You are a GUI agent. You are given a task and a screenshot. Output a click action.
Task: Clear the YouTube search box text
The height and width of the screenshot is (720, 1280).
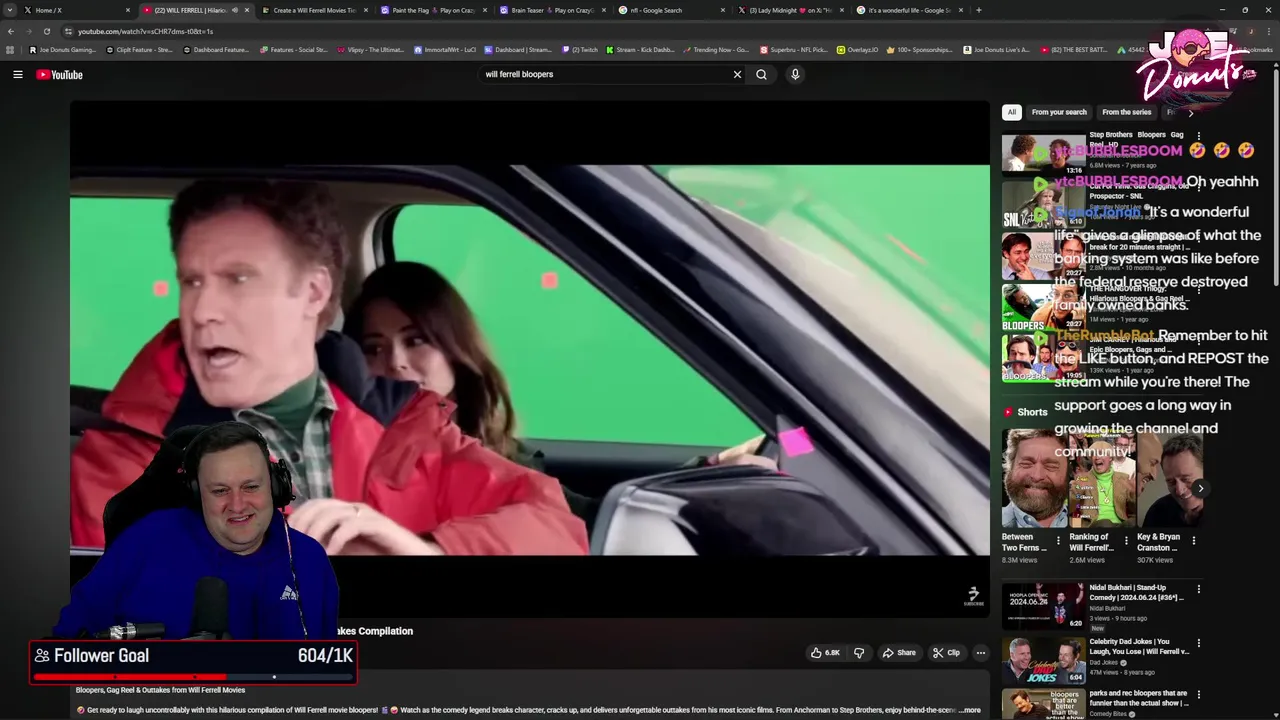point(737,74)
